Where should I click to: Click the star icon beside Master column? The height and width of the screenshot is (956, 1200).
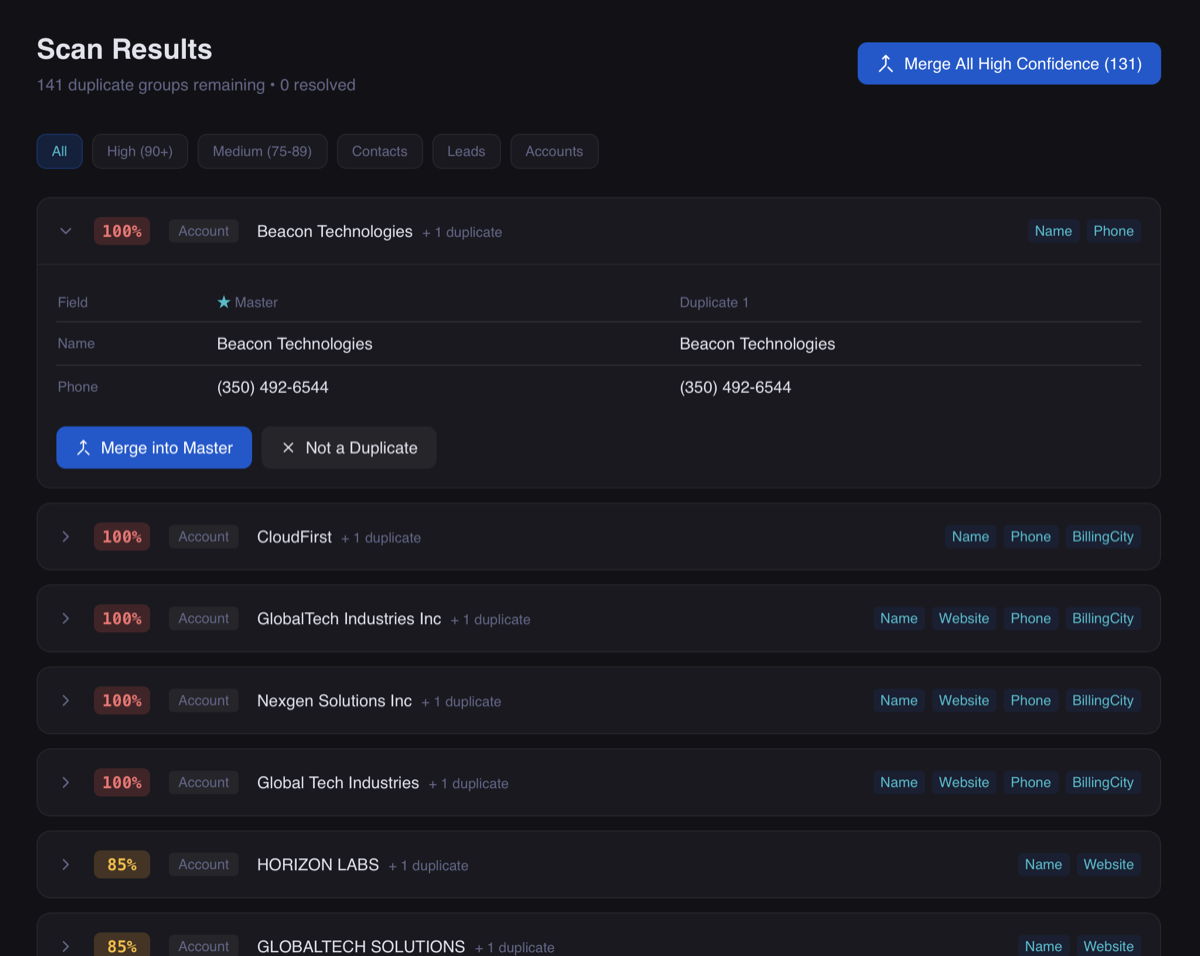click(x=224, y=302)
